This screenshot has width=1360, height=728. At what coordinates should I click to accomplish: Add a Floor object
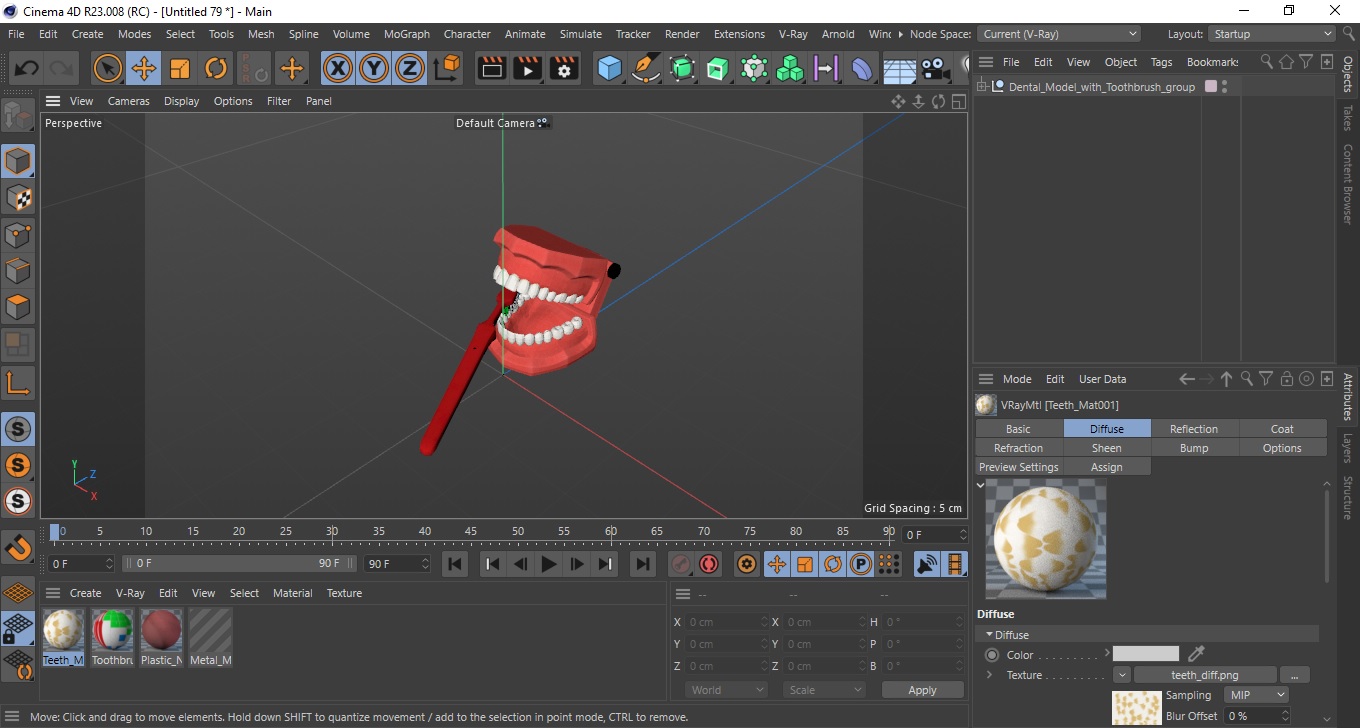coord(899,68)
